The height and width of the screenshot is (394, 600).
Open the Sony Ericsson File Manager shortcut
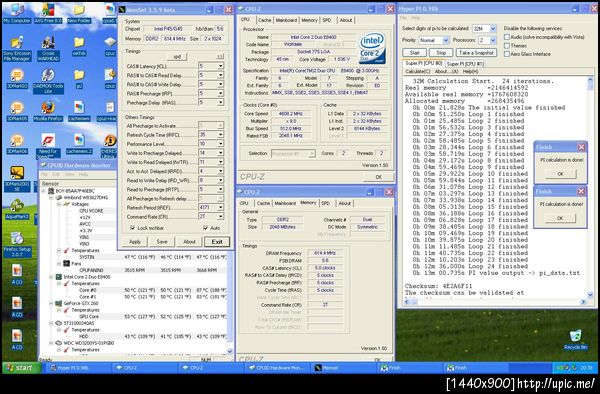[x=17, y=49]
